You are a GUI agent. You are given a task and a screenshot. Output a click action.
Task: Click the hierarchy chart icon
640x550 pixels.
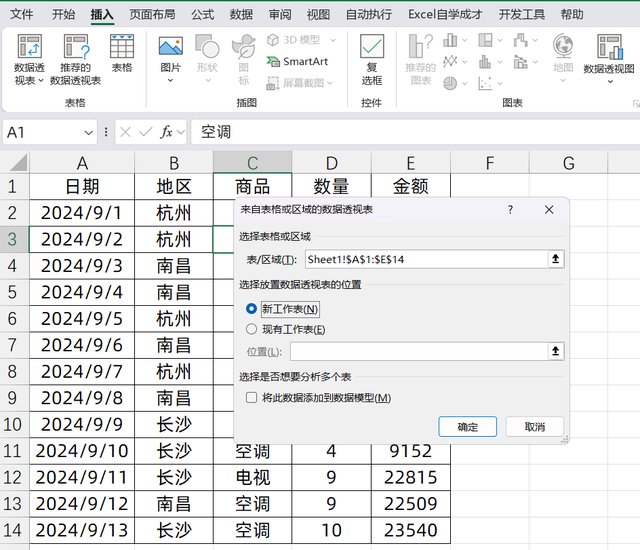coord(485,40)
